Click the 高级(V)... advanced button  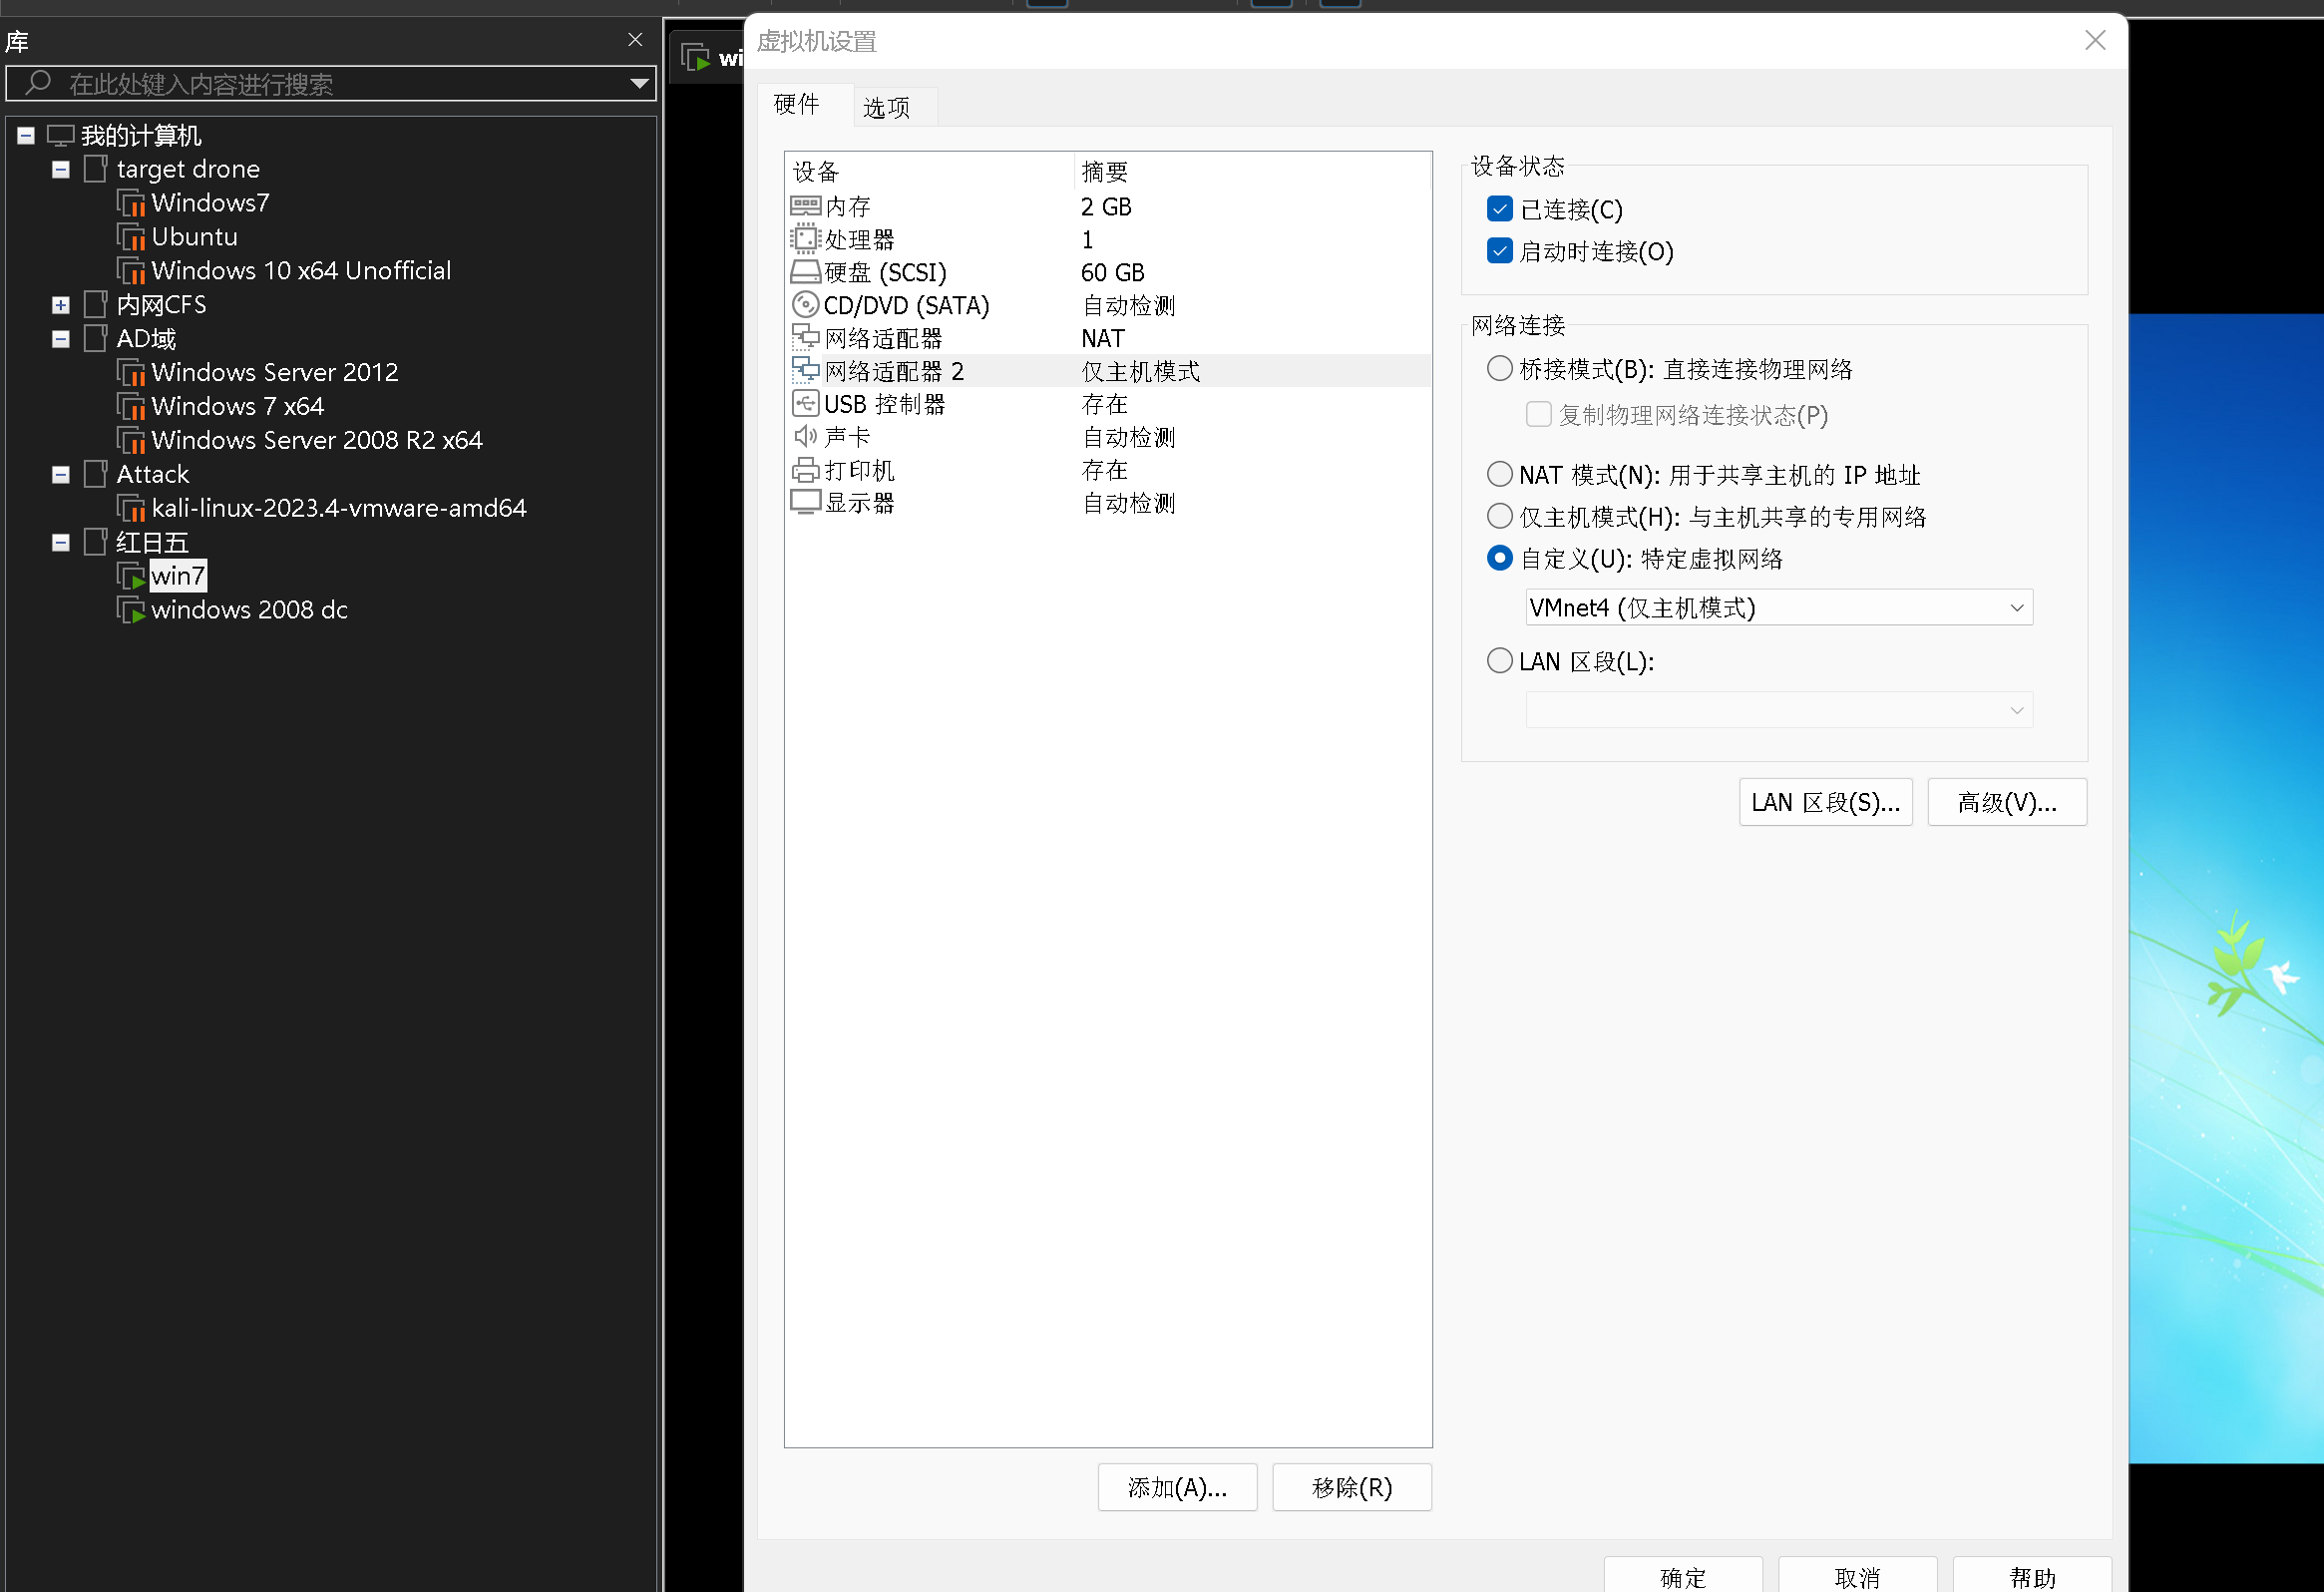(2006, 802)
